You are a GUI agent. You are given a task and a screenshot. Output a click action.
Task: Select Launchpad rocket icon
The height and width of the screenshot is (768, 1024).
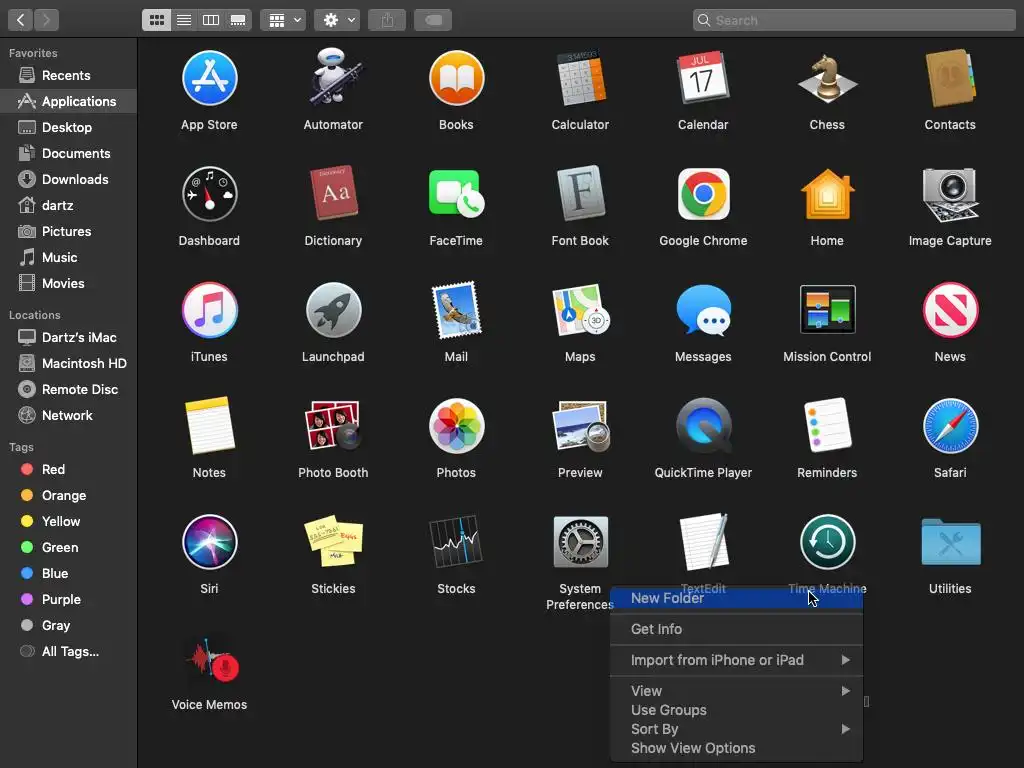[x=333, y=310]
